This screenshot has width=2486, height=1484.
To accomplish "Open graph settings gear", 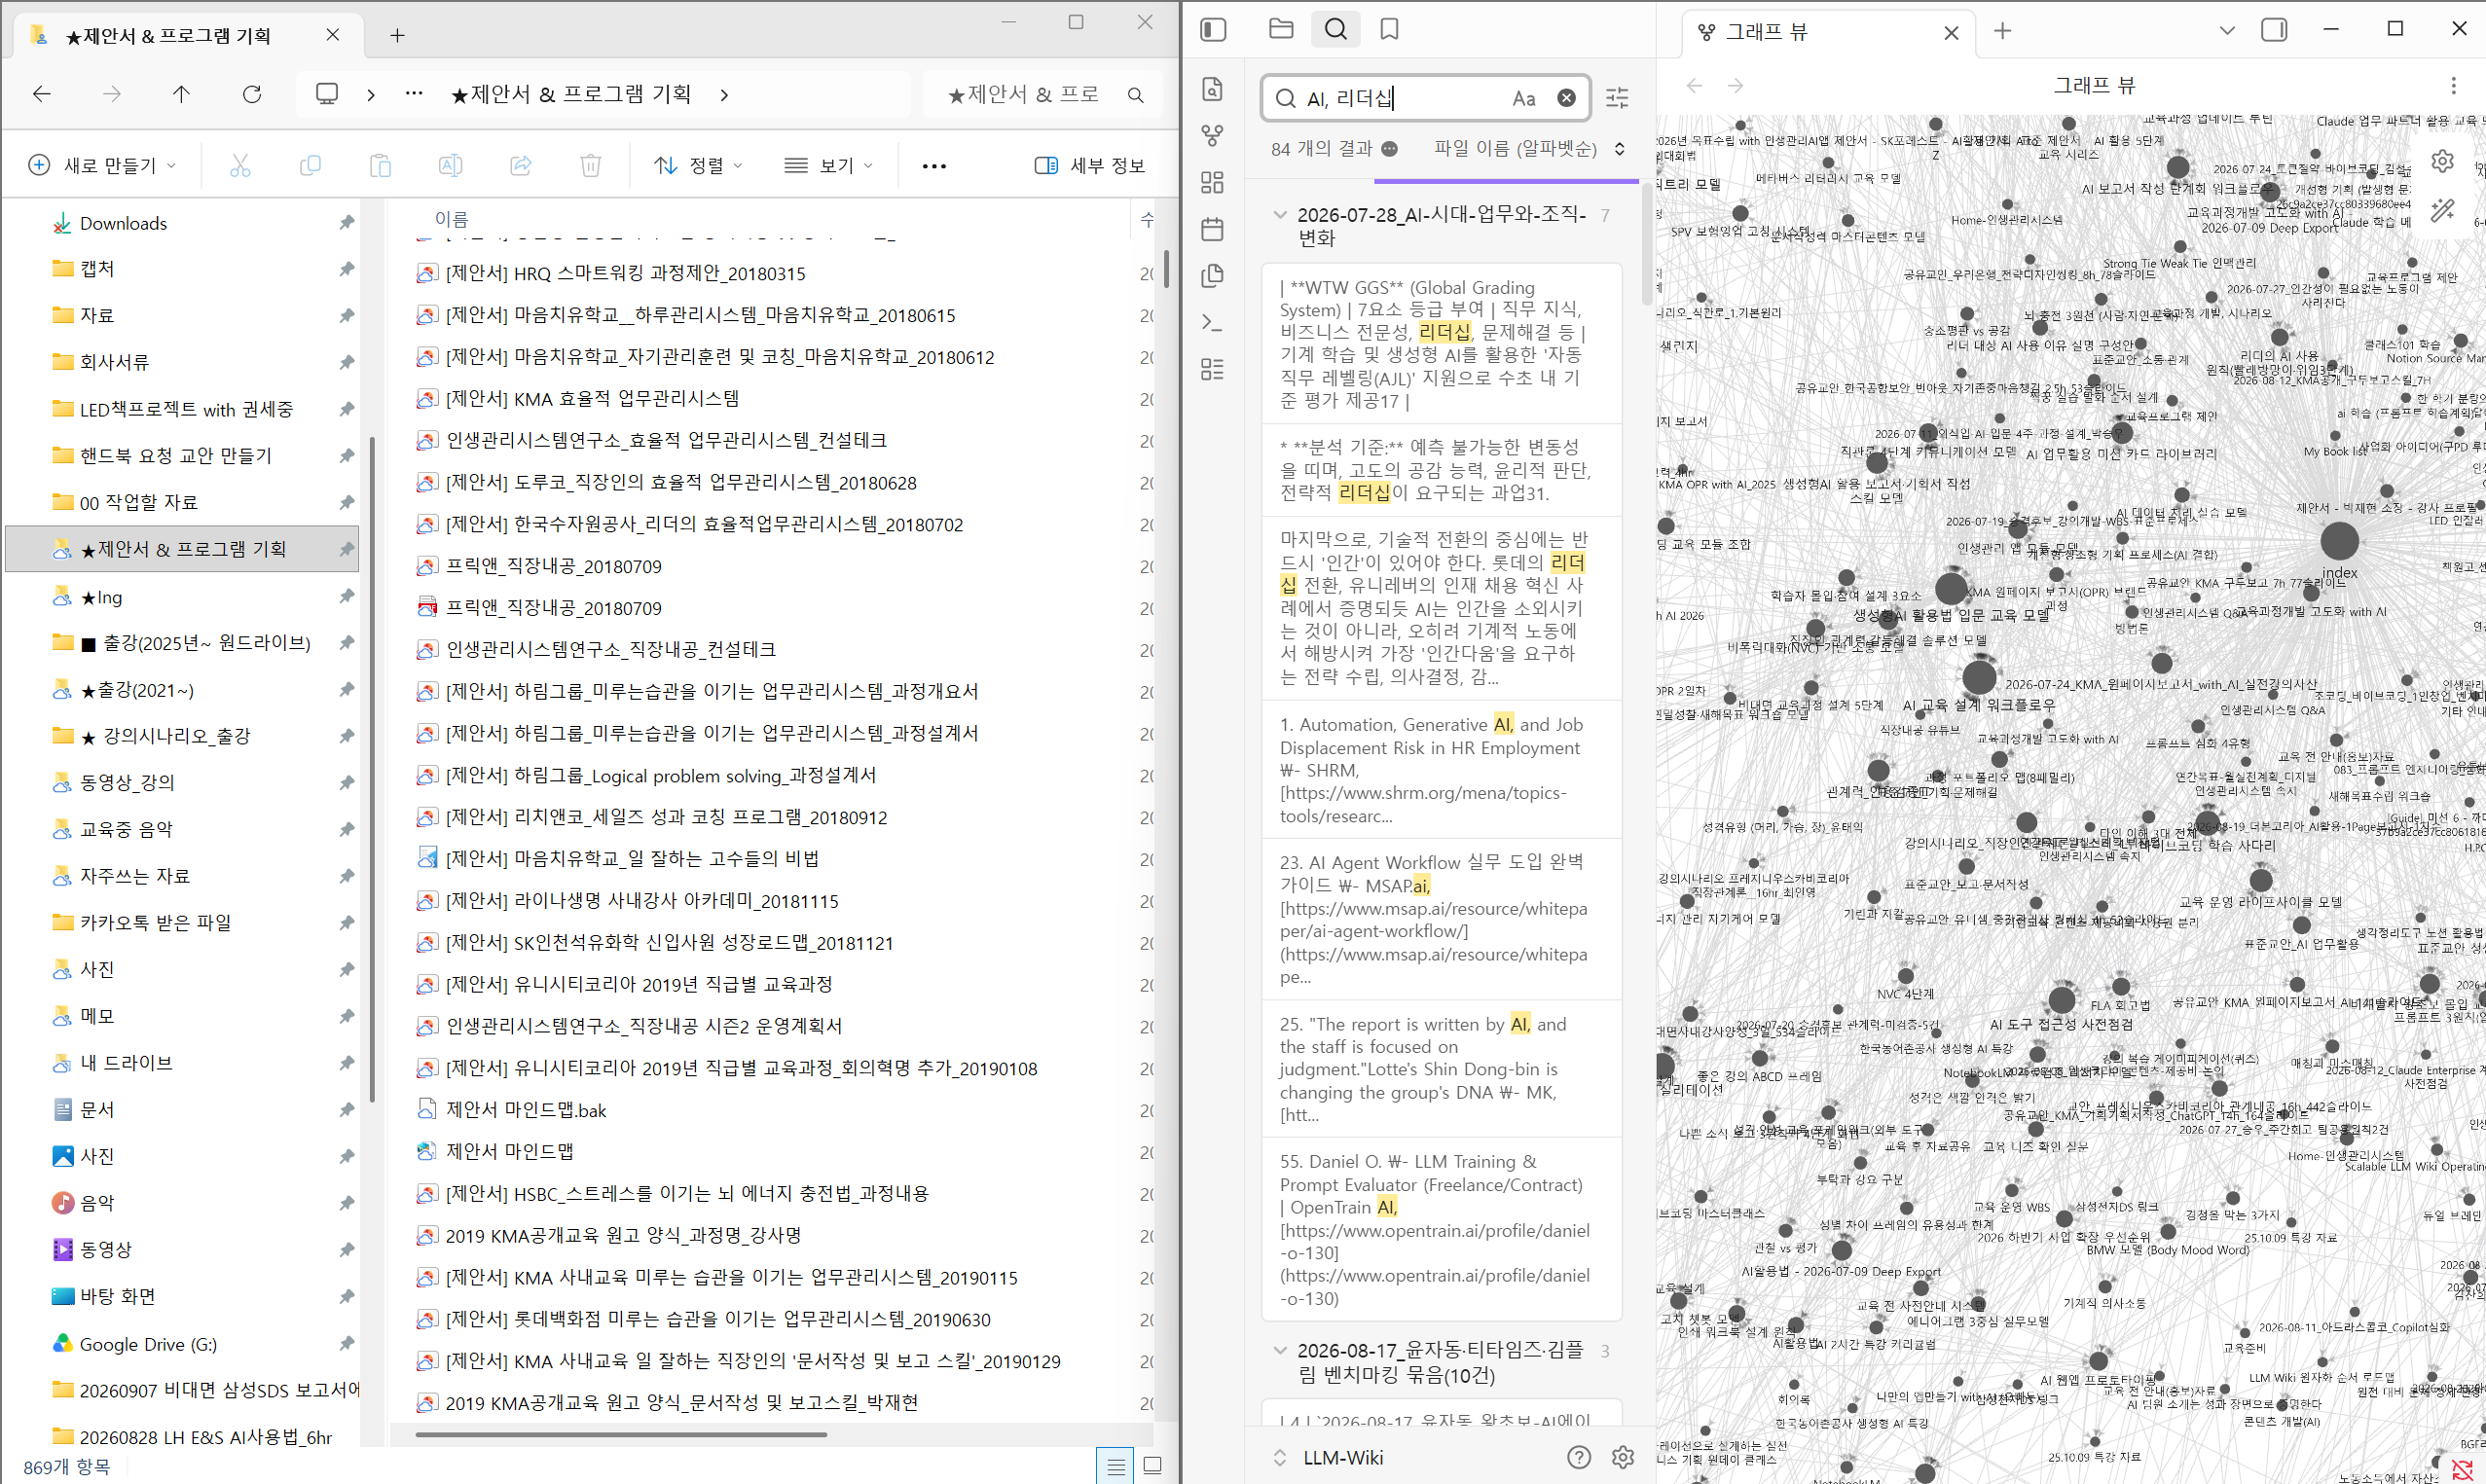I will pos(2443,161).
